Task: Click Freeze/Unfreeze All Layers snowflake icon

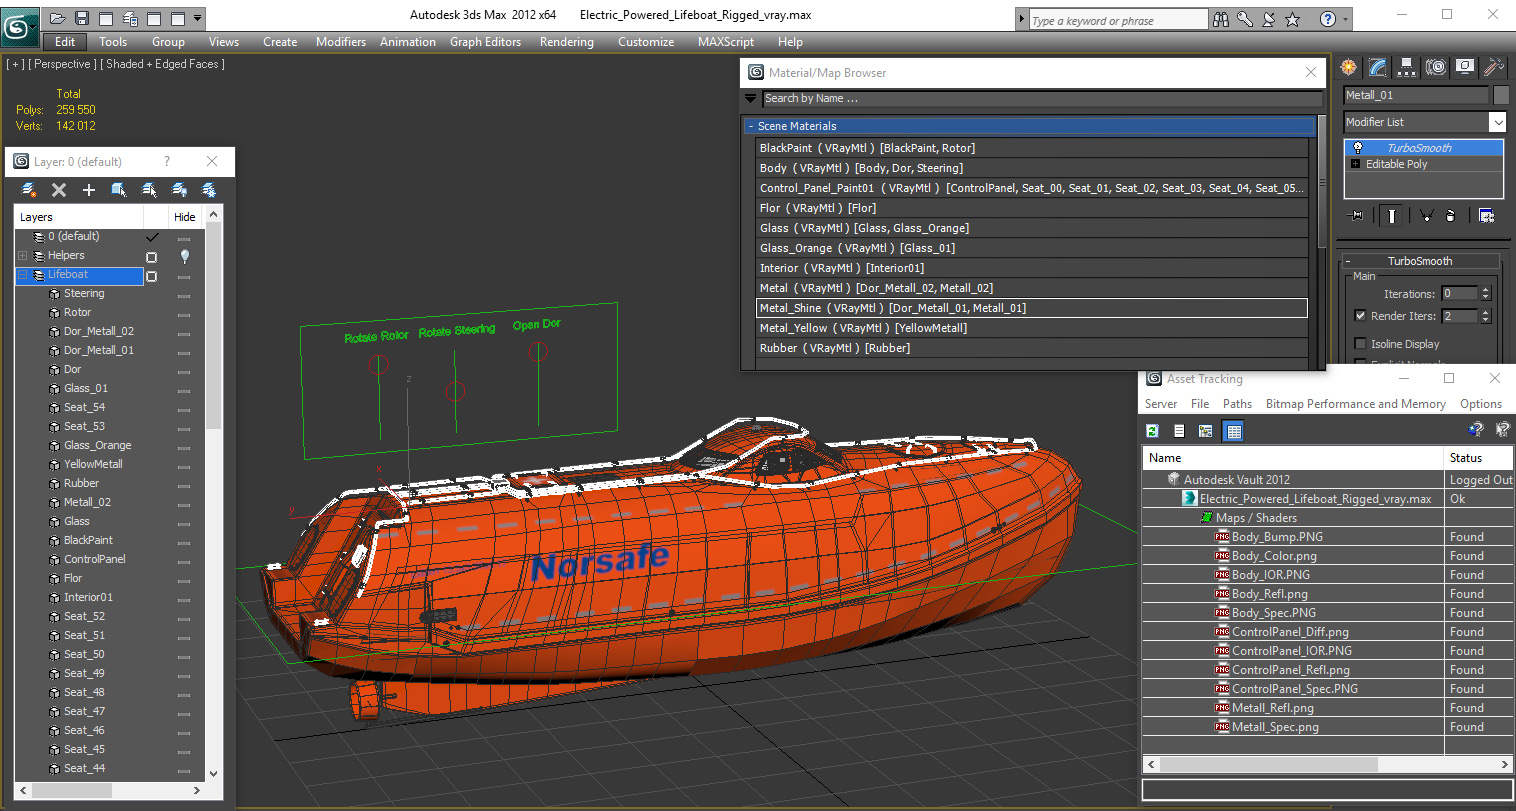Action: pyautogui.click(x=209, y=190)
